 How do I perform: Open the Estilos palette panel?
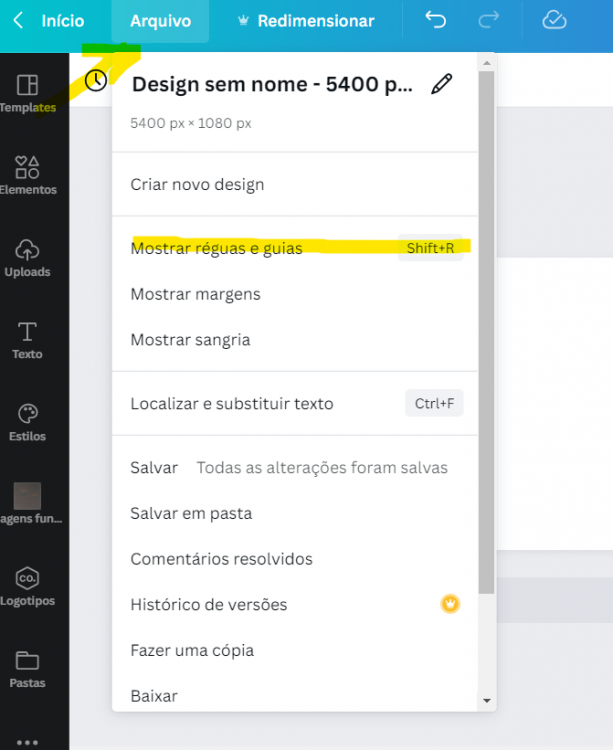tap(28, 422)
